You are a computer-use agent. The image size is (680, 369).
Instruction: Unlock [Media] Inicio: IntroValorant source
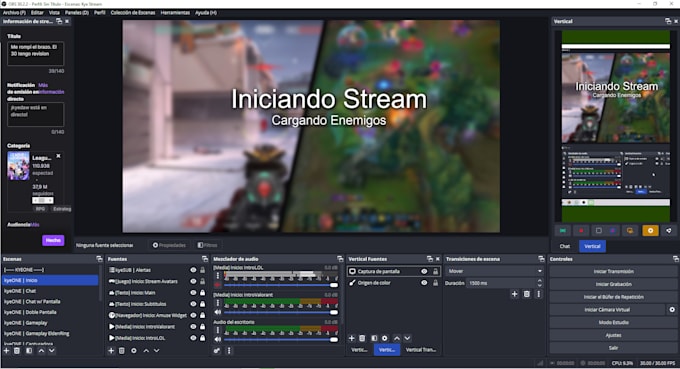203,327
